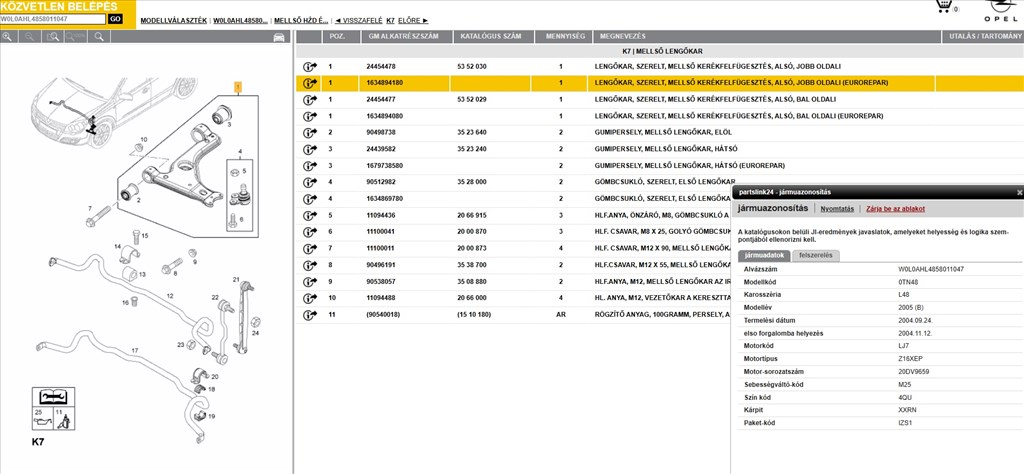Select the jármuadatok tab

point(763,256)
